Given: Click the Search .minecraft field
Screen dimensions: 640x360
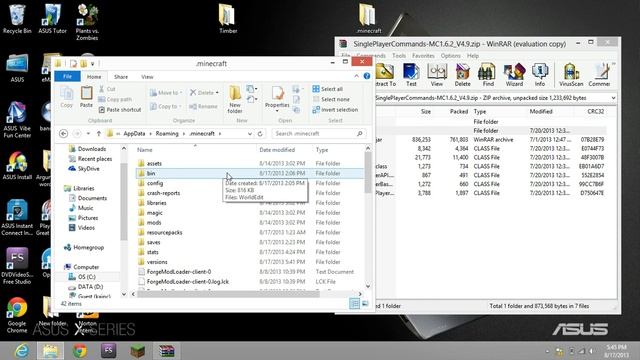Looking at the screenshot, I should pos(318,133).
